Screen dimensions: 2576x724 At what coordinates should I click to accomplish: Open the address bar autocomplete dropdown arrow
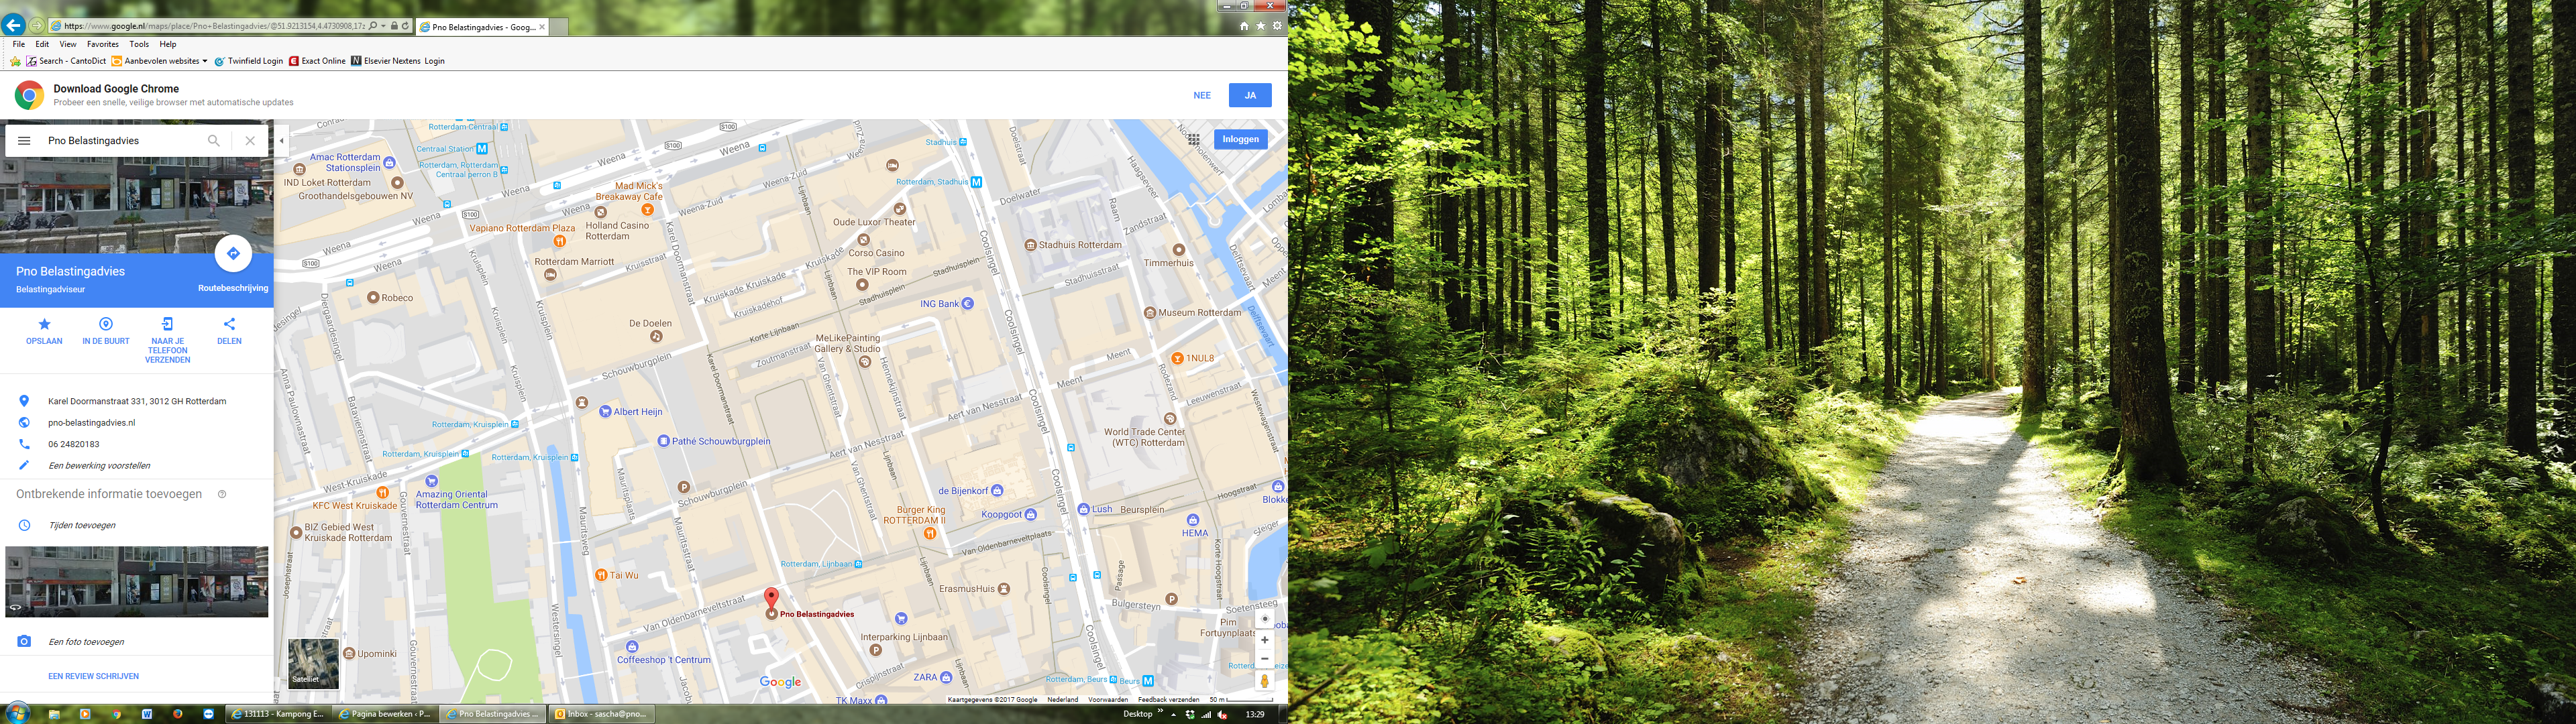click(x=383, y=26)
